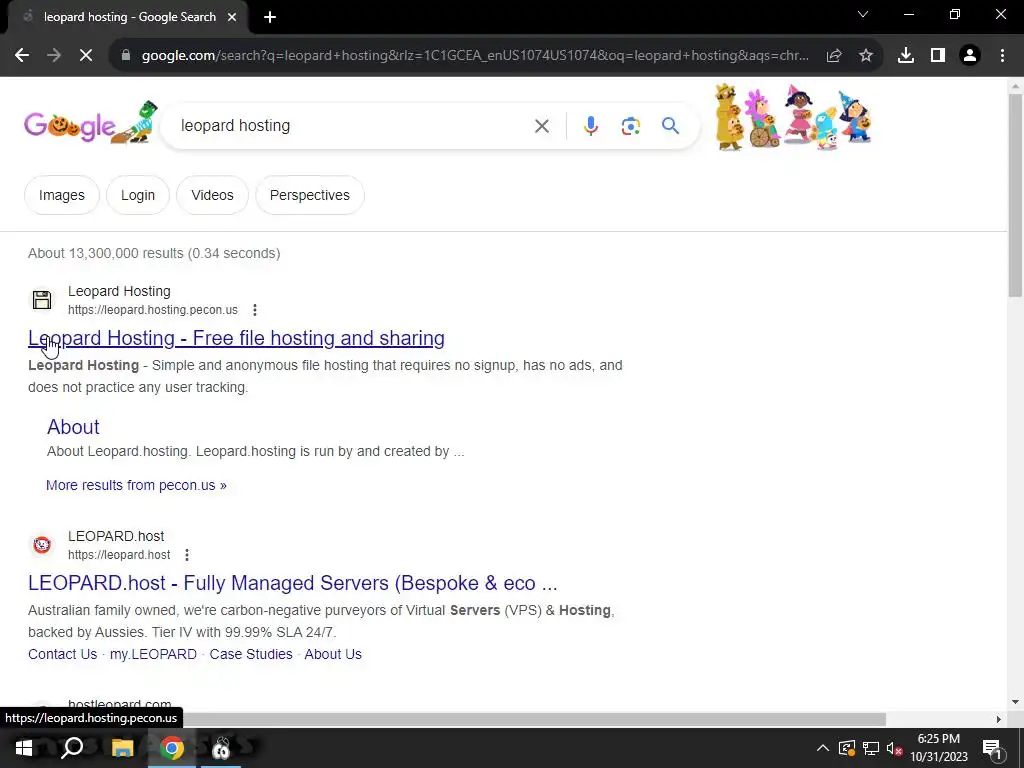Click the Chrome taskbar icon
Screen dimensions: 1024x768
pyautogui.click(x=172, y=748)
